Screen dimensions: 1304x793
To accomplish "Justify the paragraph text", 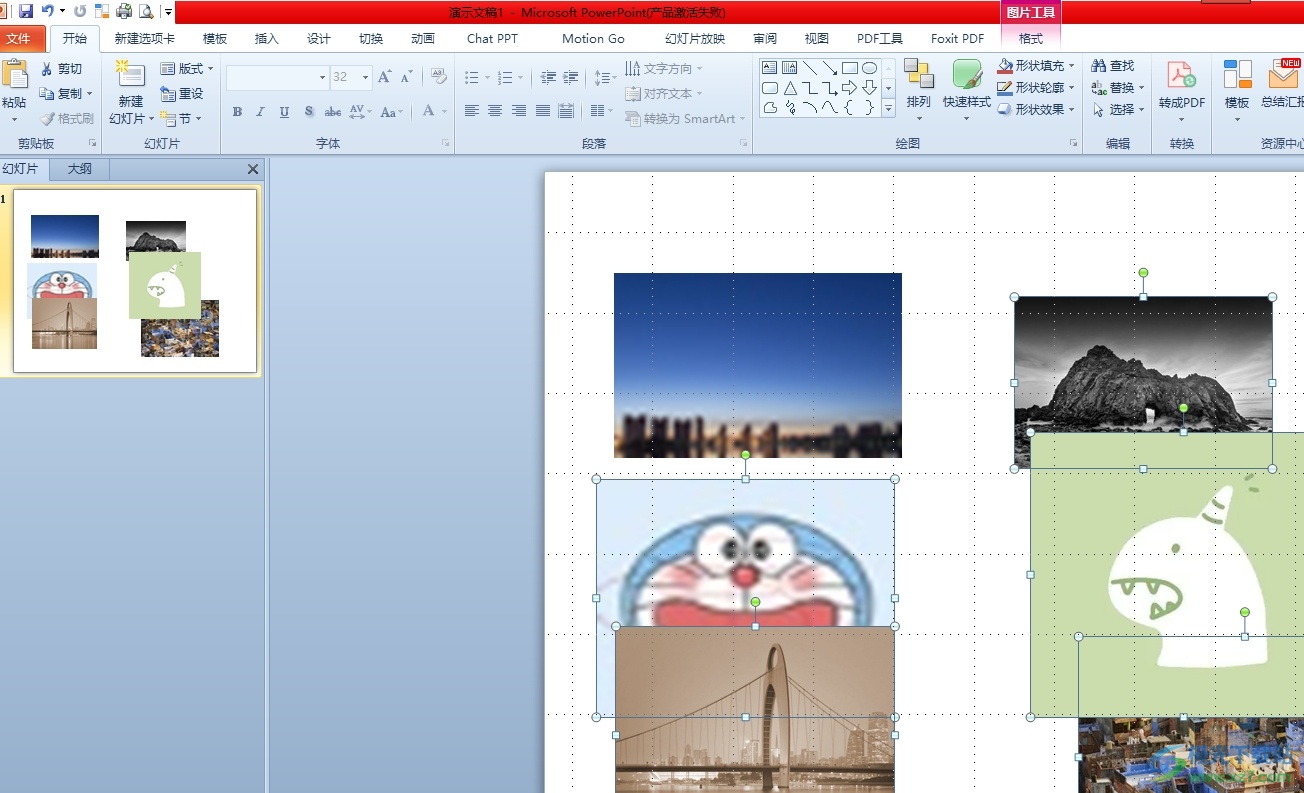I will (542, 111).
